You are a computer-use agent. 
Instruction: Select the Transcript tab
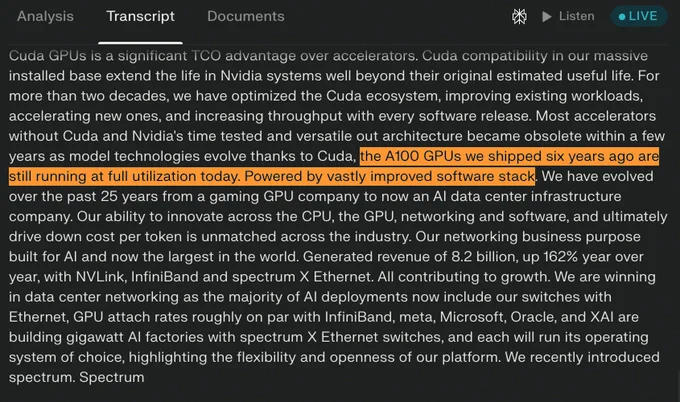[141, 16]
